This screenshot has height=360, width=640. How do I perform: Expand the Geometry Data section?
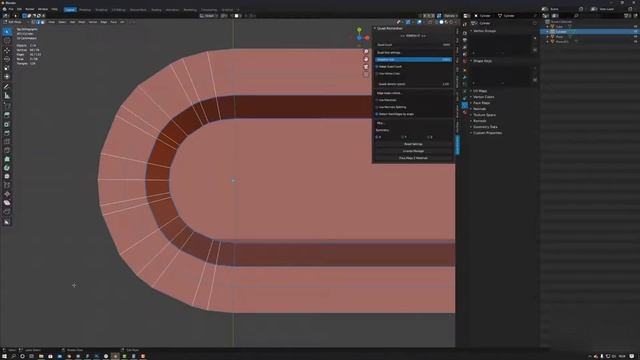pos(471,127)
